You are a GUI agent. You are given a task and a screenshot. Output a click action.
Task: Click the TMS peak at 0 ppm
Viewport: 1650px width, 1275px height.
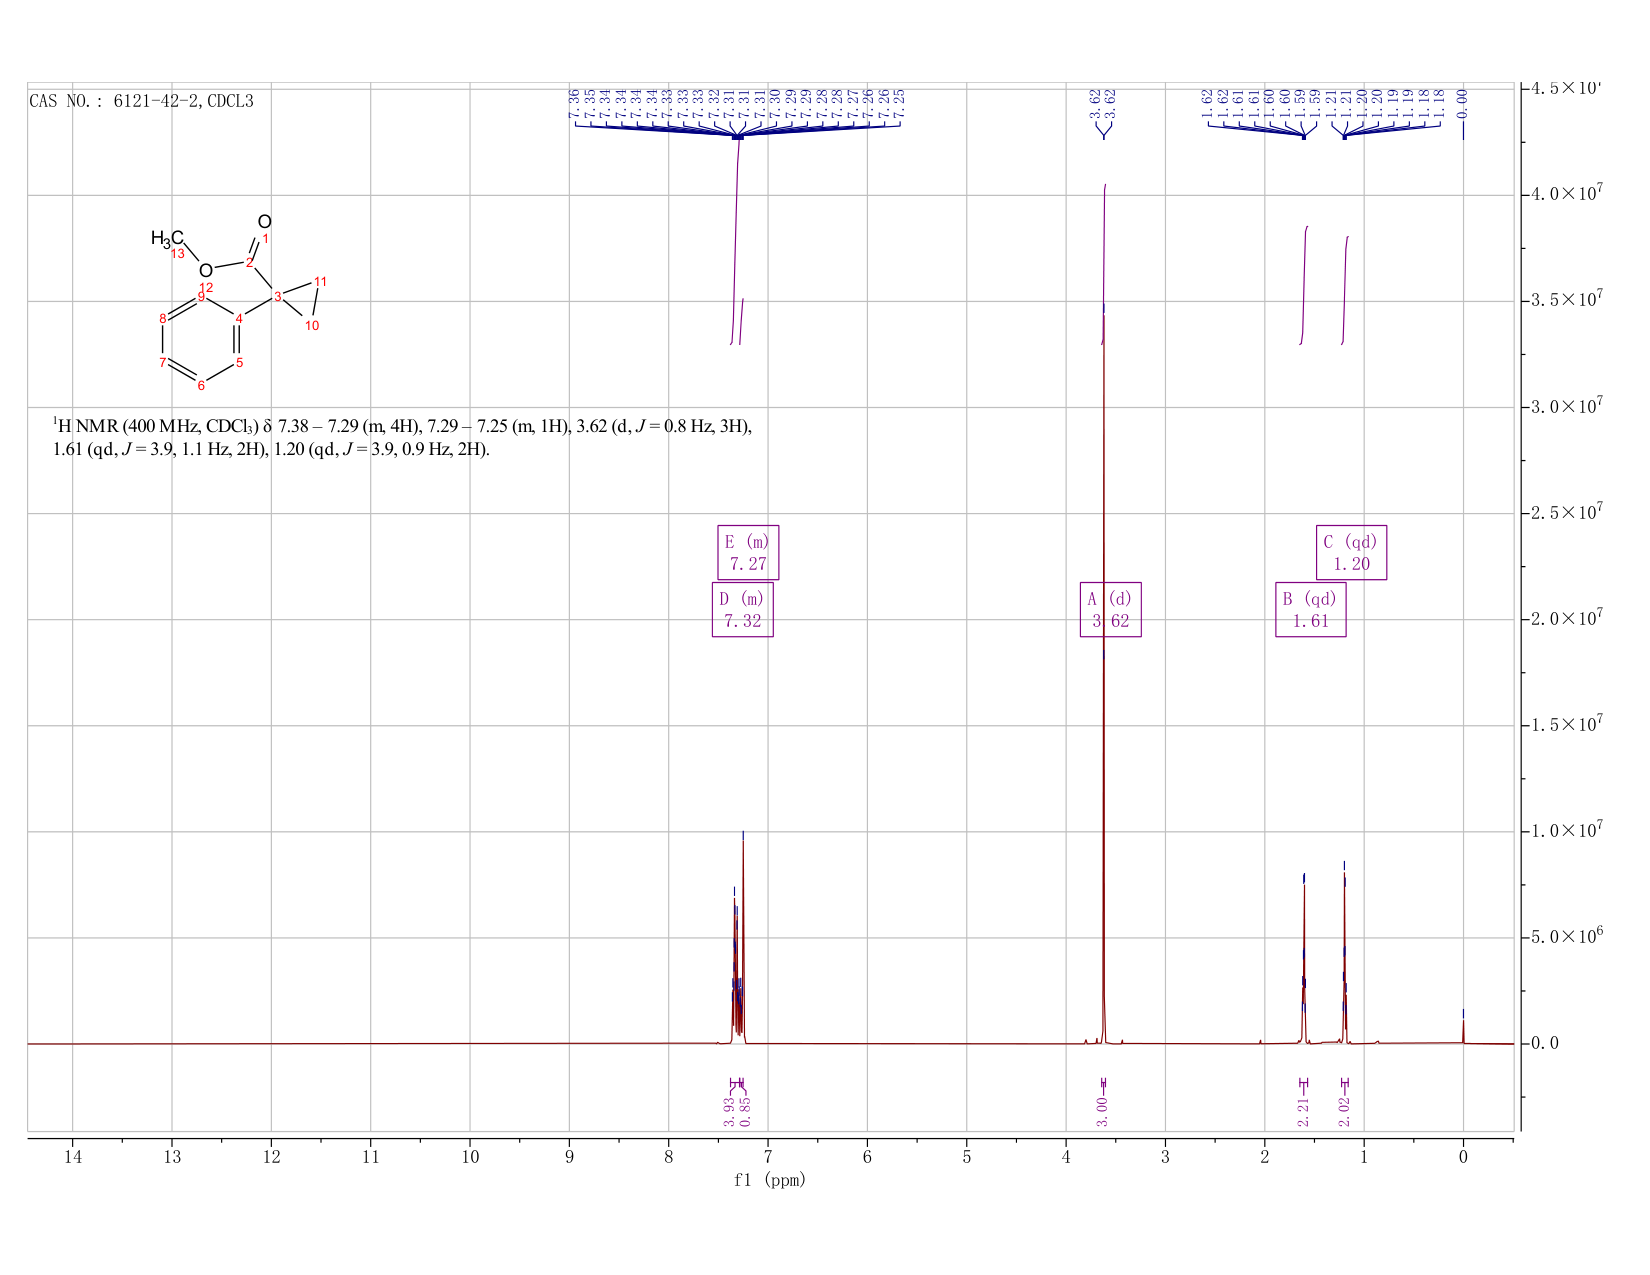click(x=1463, y=1030)
